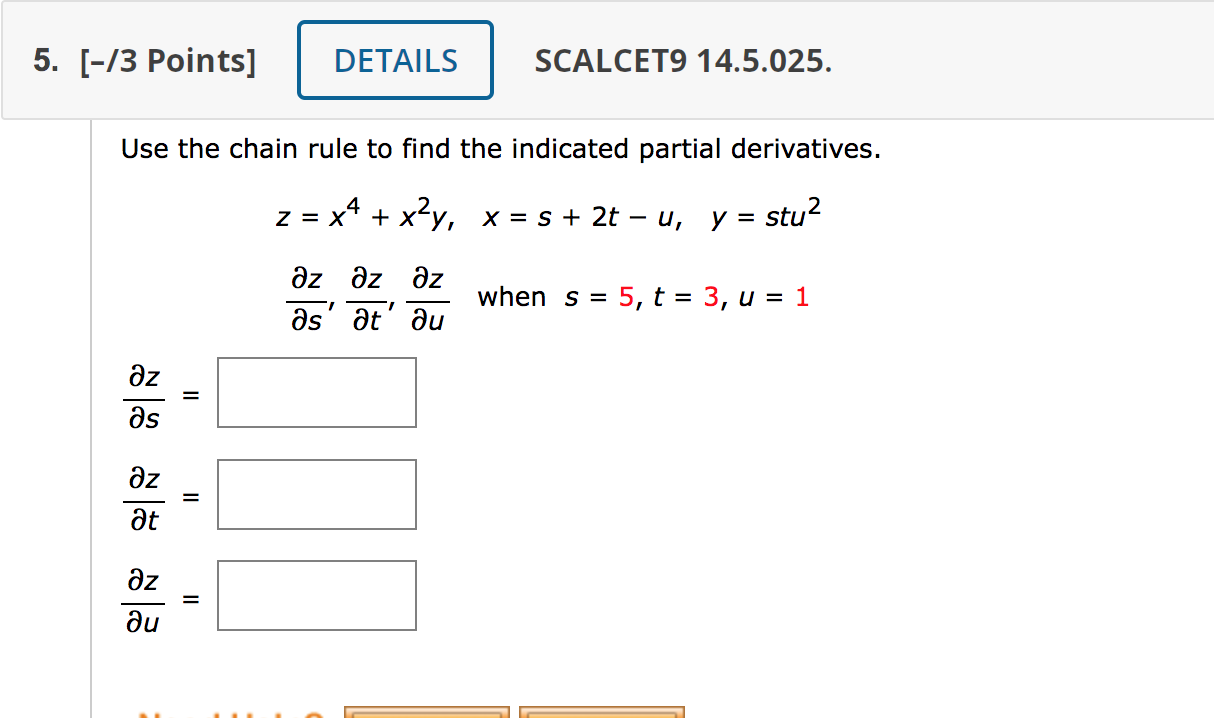This screenshot has width=1214, height=718.
Task: Open the DETAILS panel for question 5
Action: (394, 60)
